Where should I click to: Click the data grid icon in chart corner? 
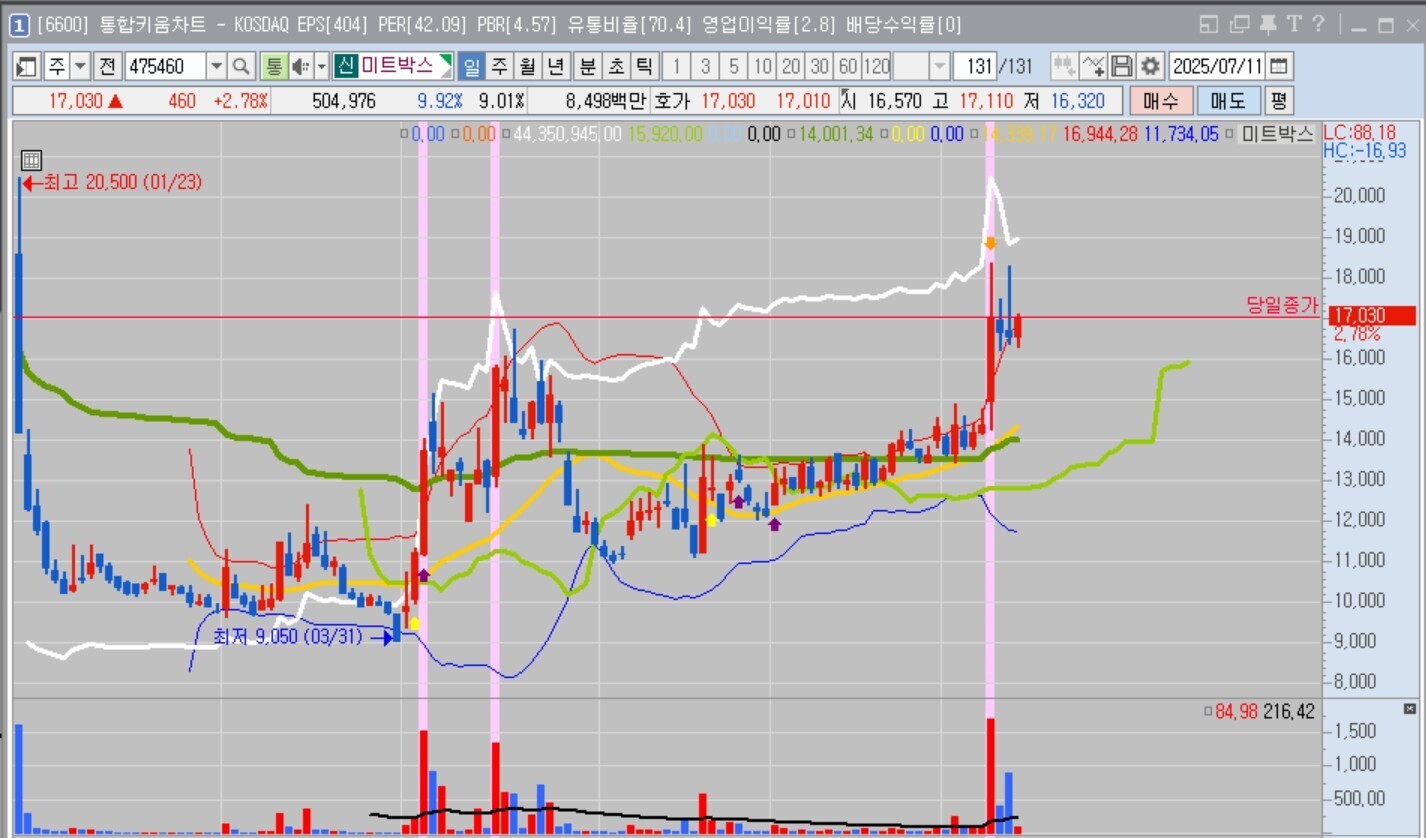tap(31, 160)
